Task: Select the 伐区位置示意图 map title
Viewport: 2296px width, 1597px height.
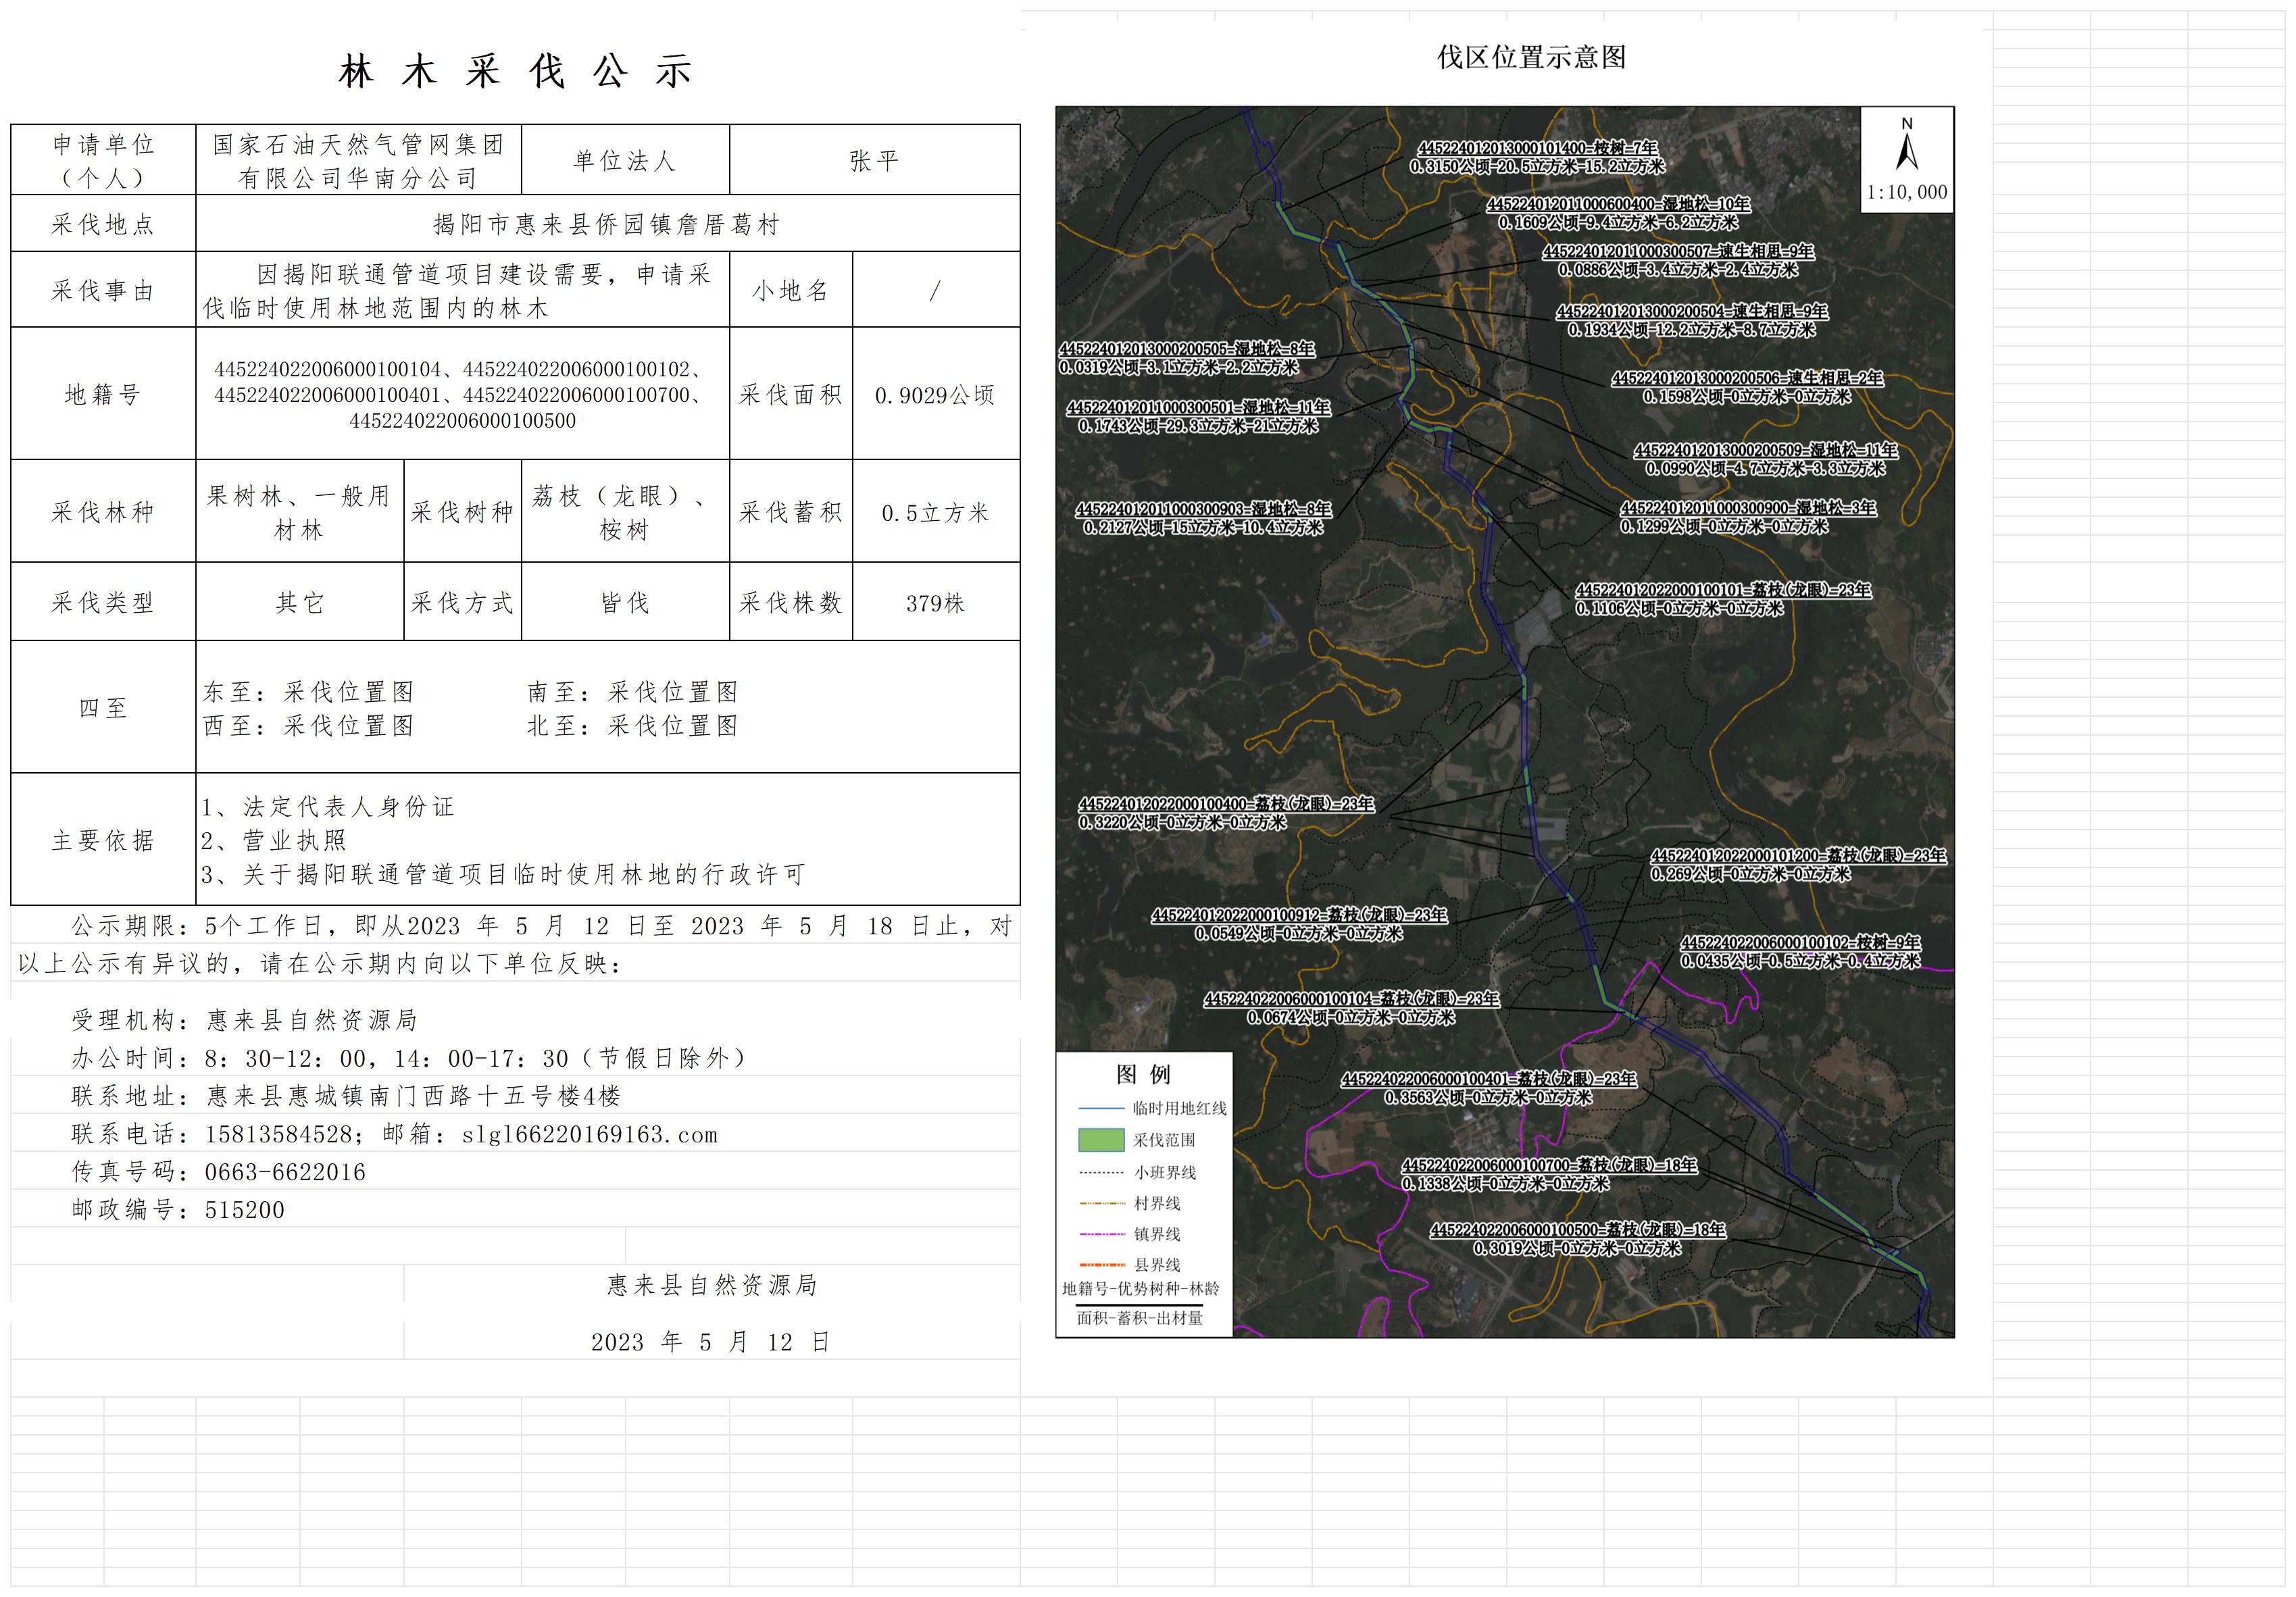Action: point(1531,57)
